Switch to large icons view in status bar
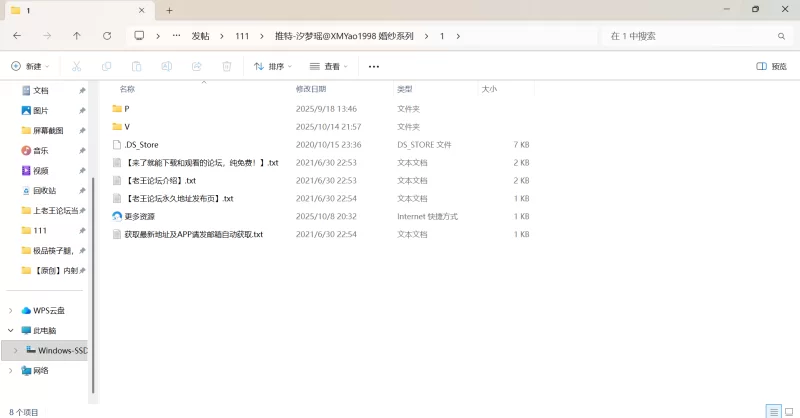Image resolution: width=800 pixels, height=418 pixels. point(788,411)
